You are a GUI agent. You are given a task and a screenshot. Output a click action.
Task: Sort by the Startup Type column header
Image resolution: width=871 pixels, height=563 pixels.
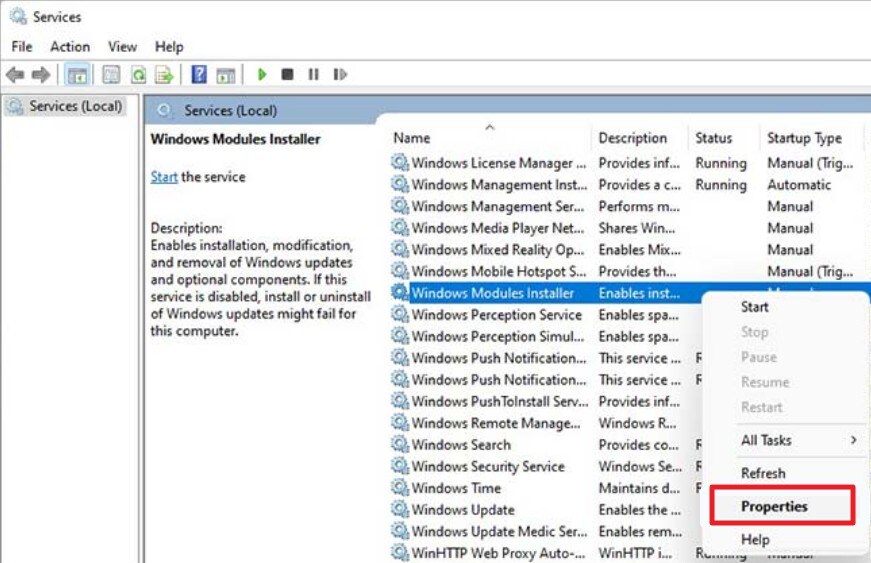coord(804,138)
